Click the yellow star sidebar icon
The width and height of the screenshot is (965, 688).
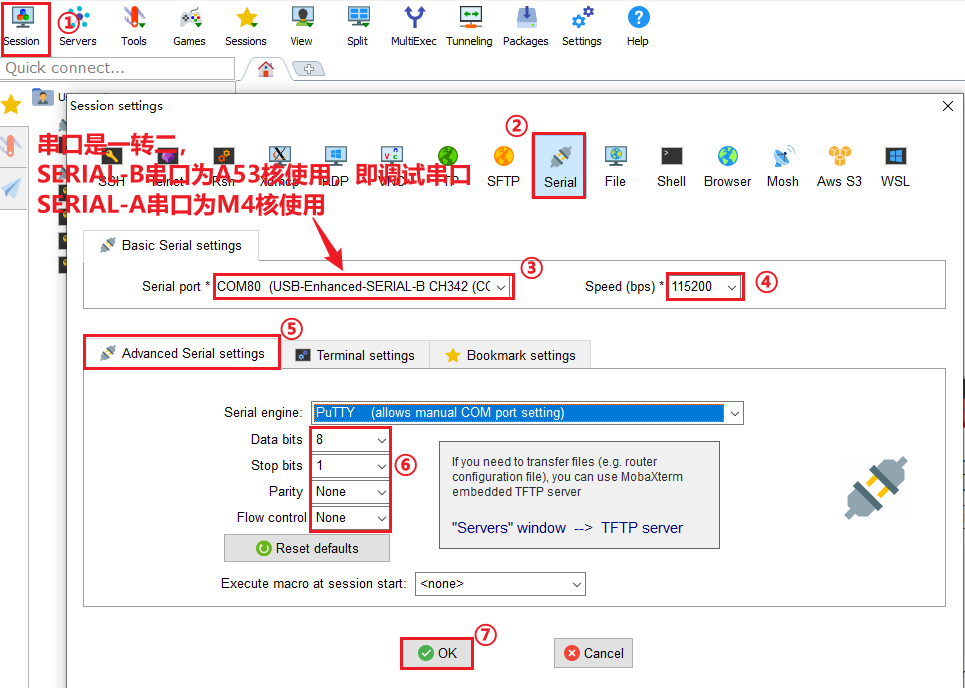pos(11,105)
